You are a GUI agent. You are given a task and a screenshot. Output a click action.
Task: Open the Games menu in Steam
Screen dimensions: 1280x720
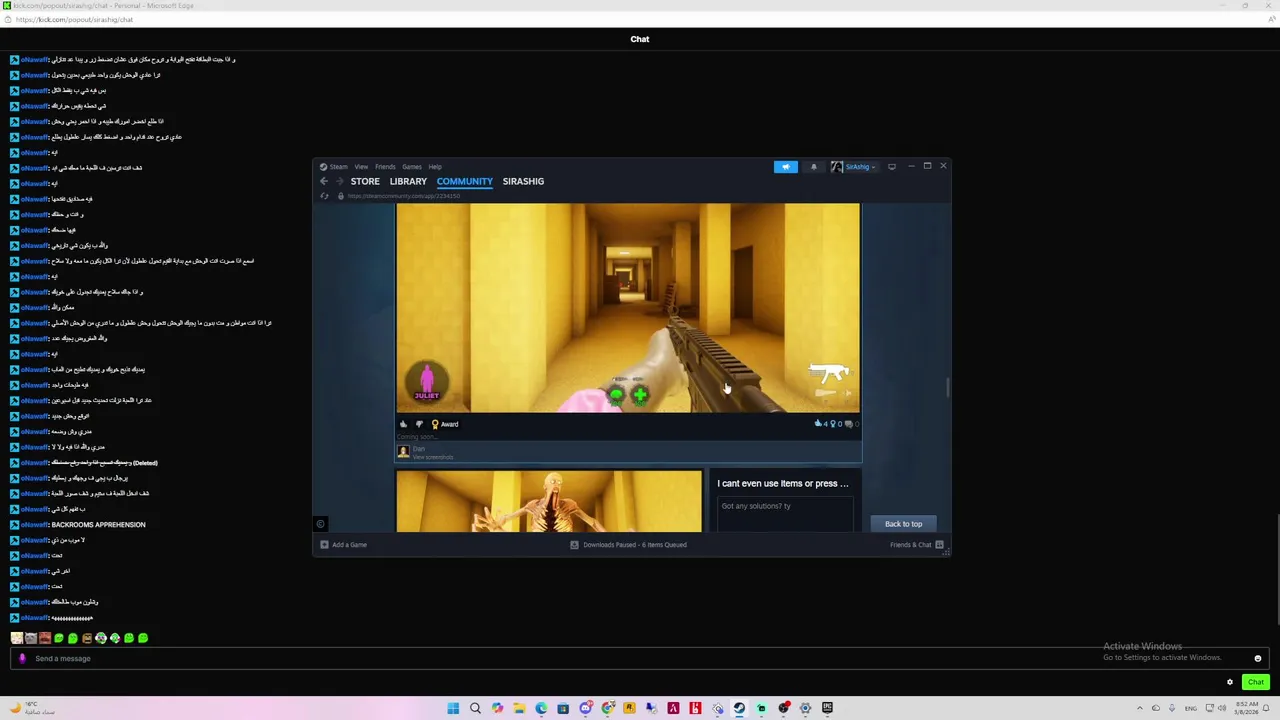(x=412, y=167)
